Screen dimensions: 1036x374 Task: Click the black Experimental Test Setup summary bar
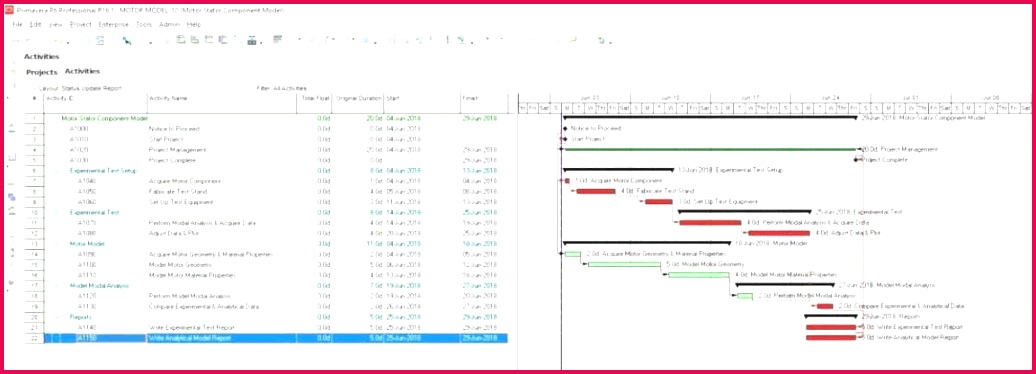coord(618,170)
